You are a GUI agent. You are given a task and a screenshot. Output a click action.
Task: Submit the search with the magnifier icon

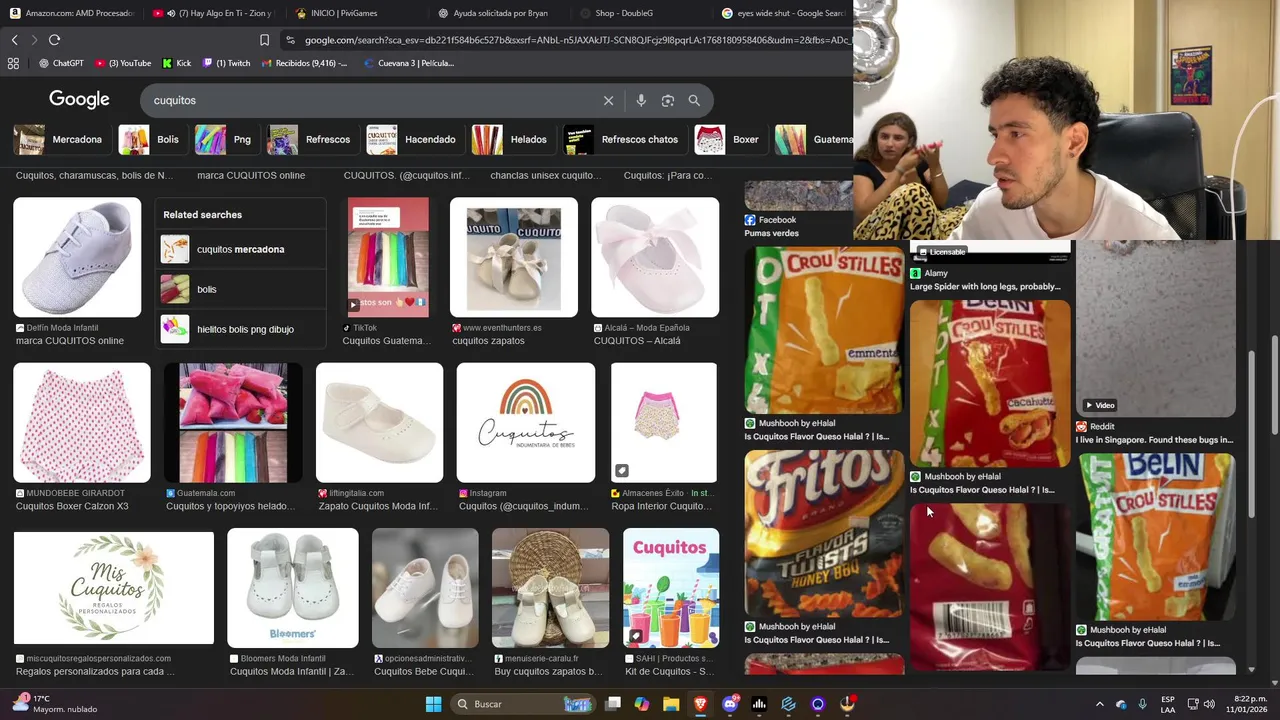click(694, 100)
